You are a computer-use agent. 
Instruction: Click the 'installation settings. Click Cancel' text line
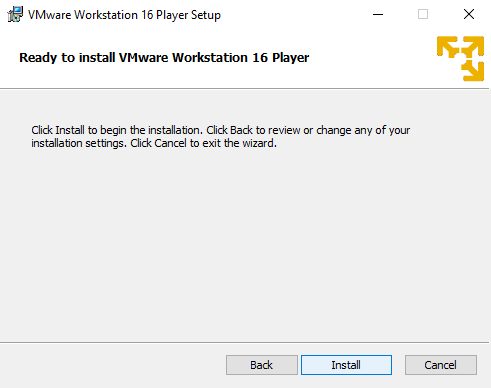click(154, 143)
